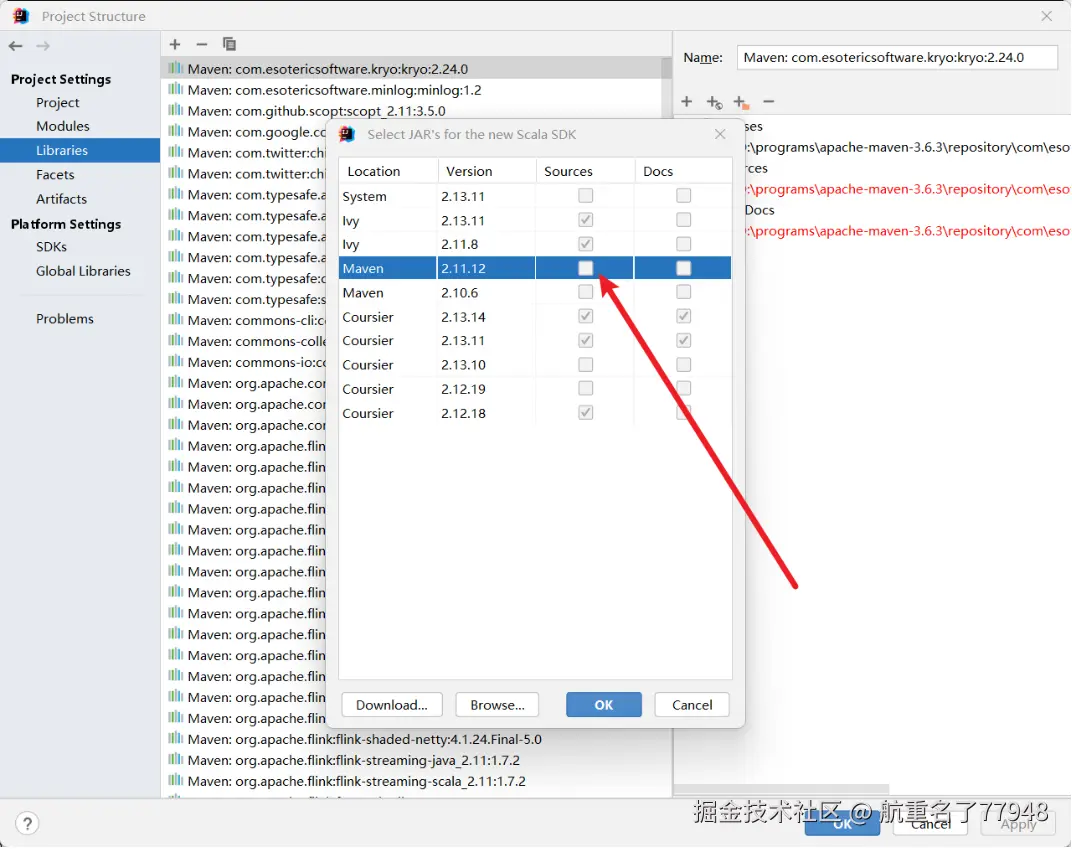
Task: Toggle Docs checkbox for Coursier 2.13.11
Action: (x=683, y=340)
